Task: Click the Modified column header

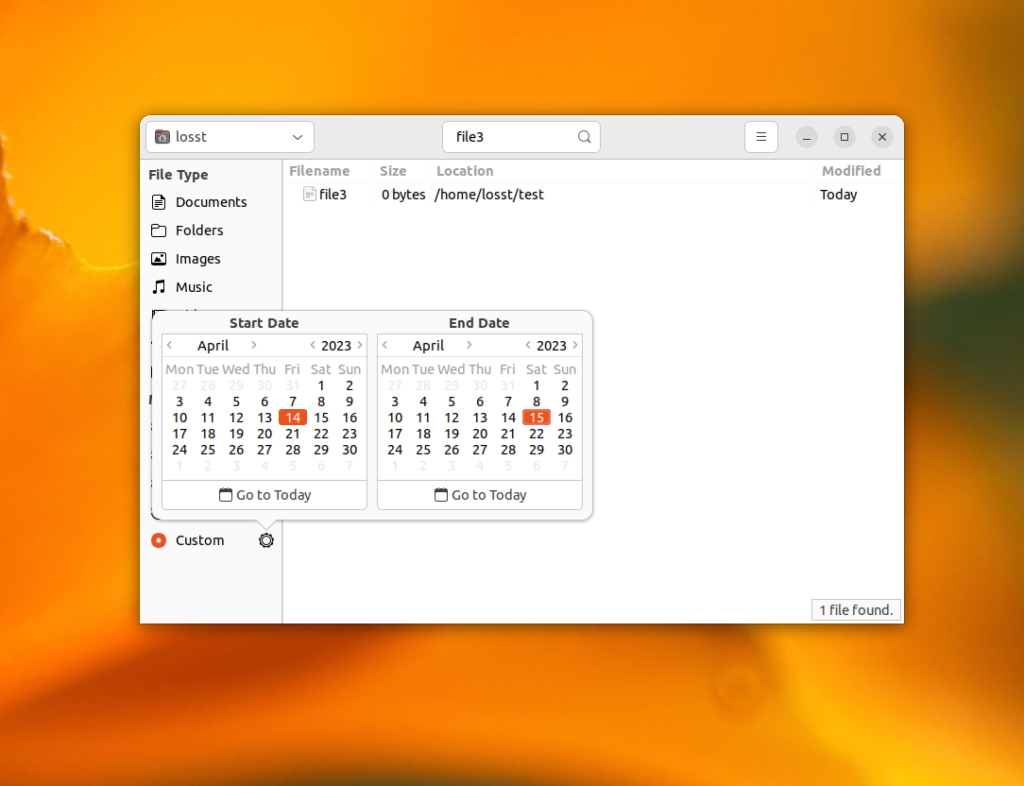Action: pyautogui.click(x=851, y=171)
